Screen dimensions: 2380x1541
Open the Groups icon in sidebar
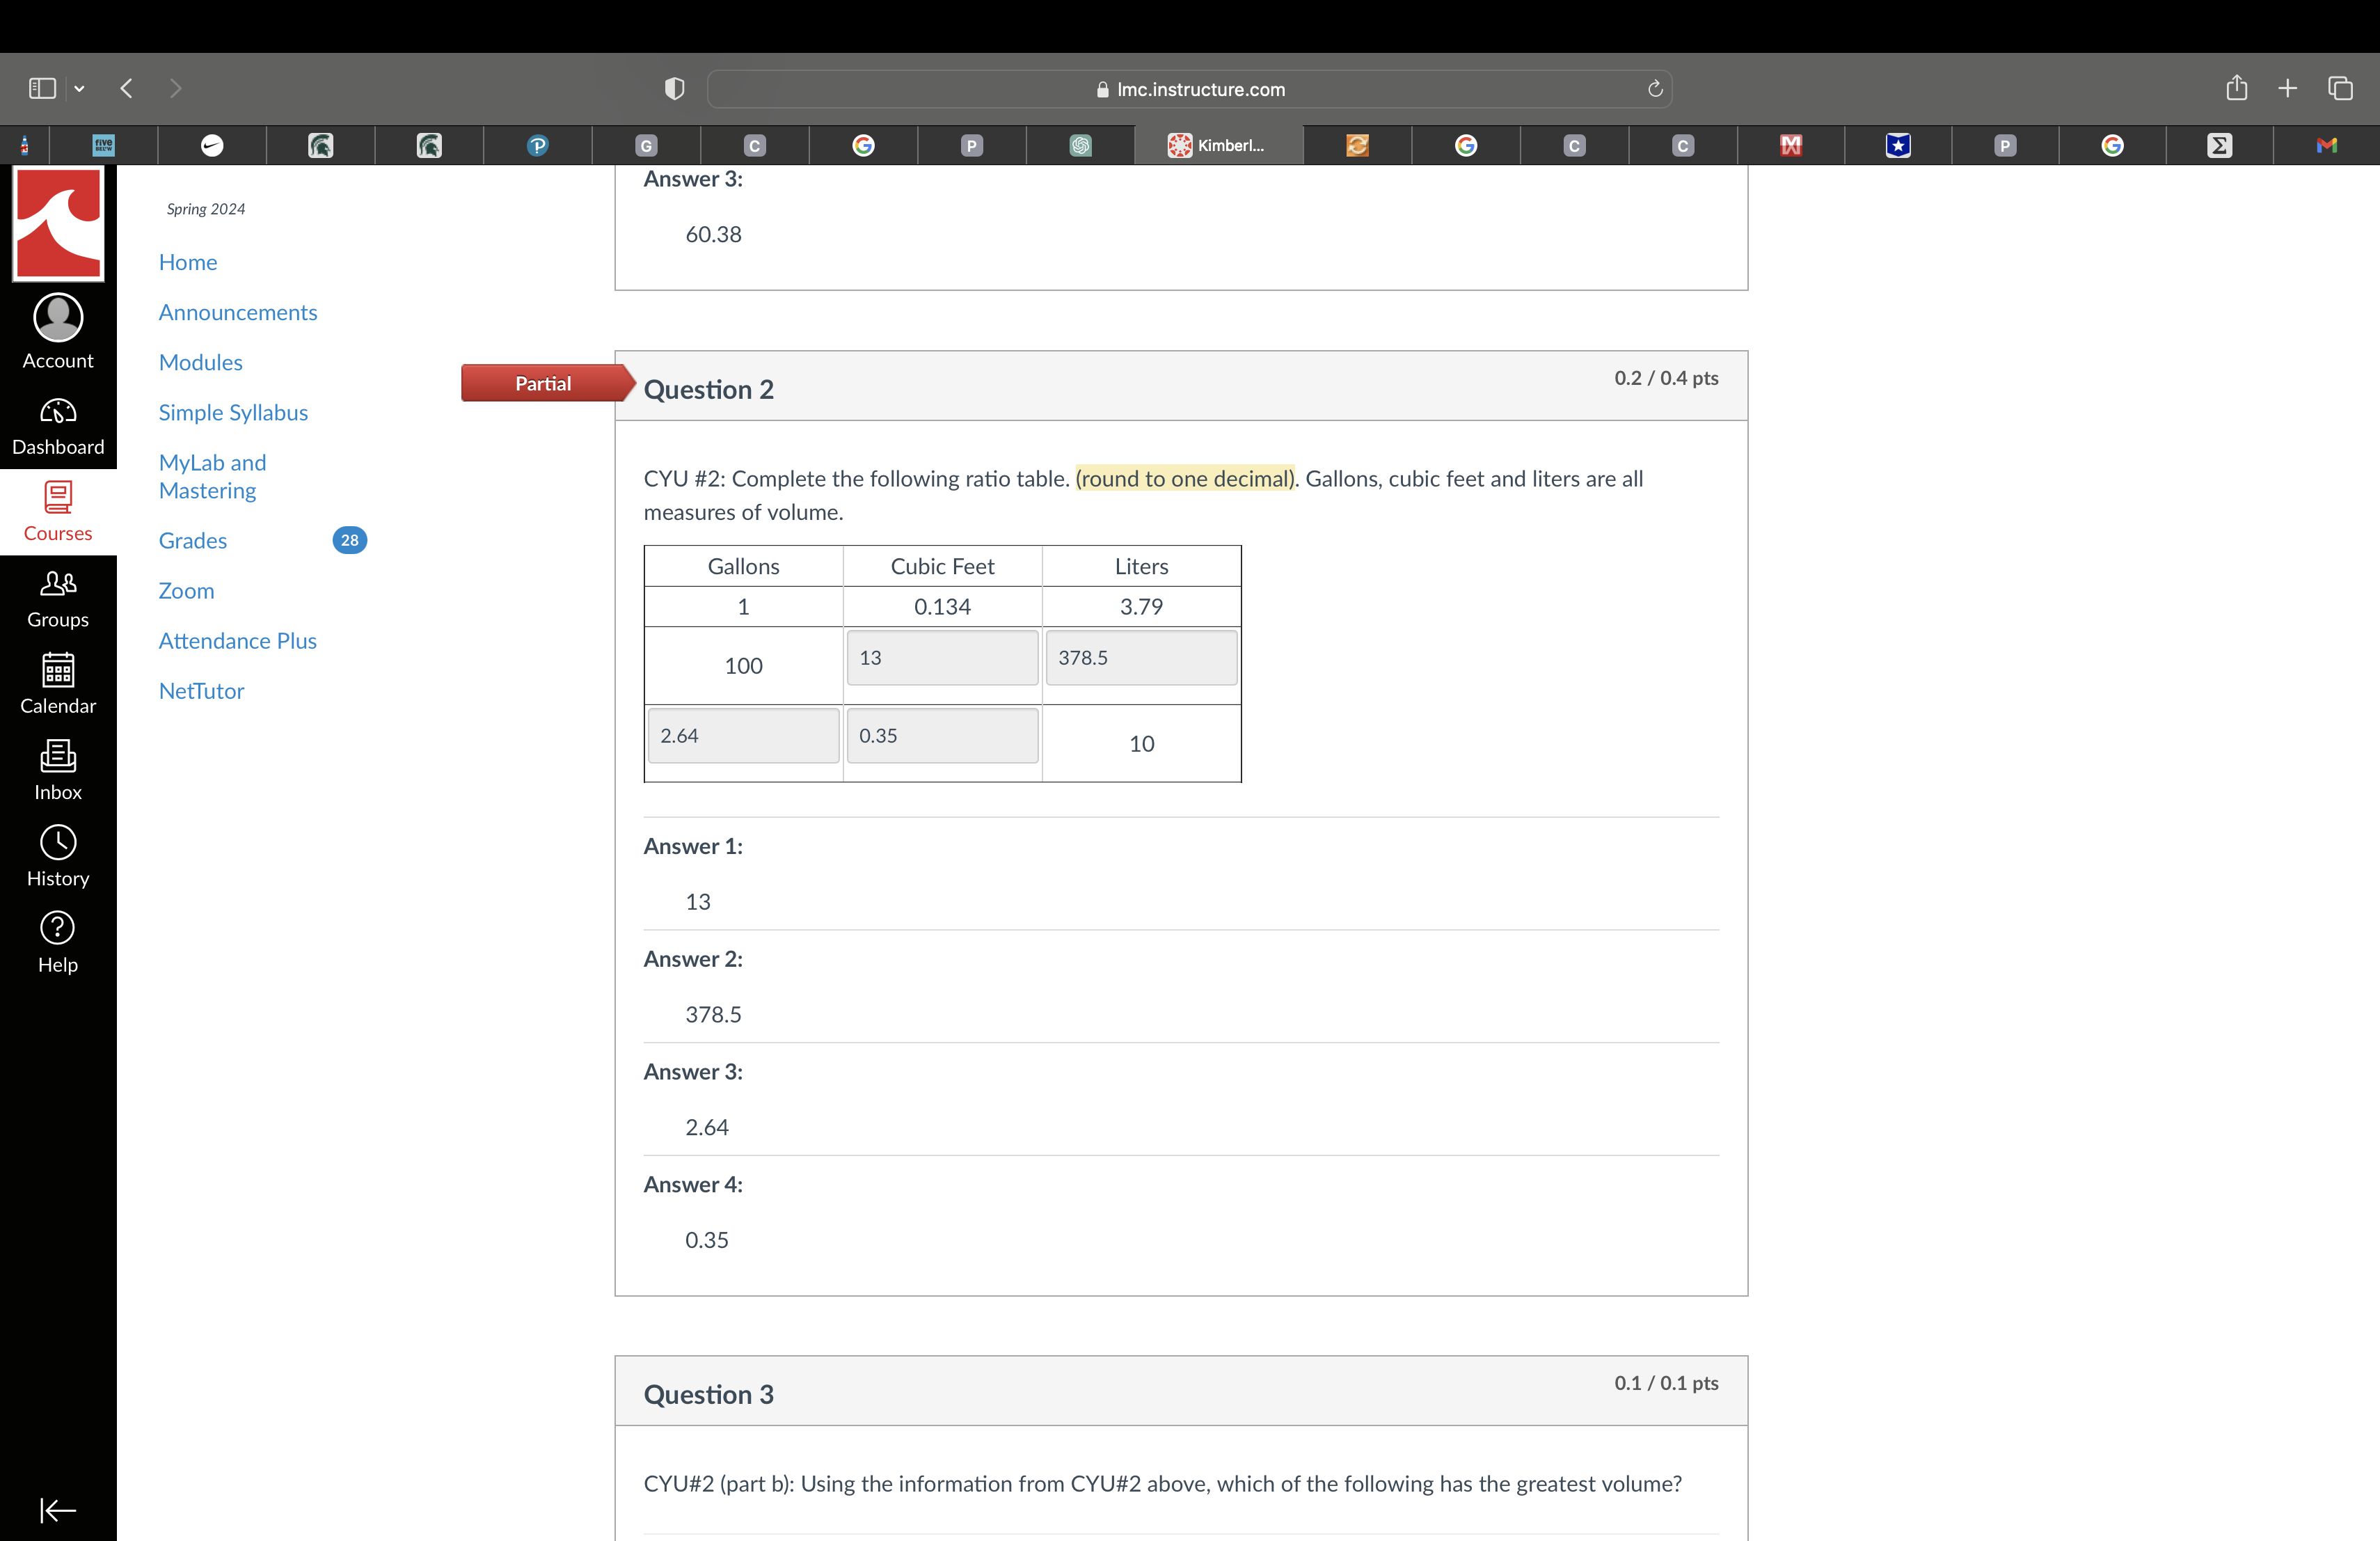[58, 584]
